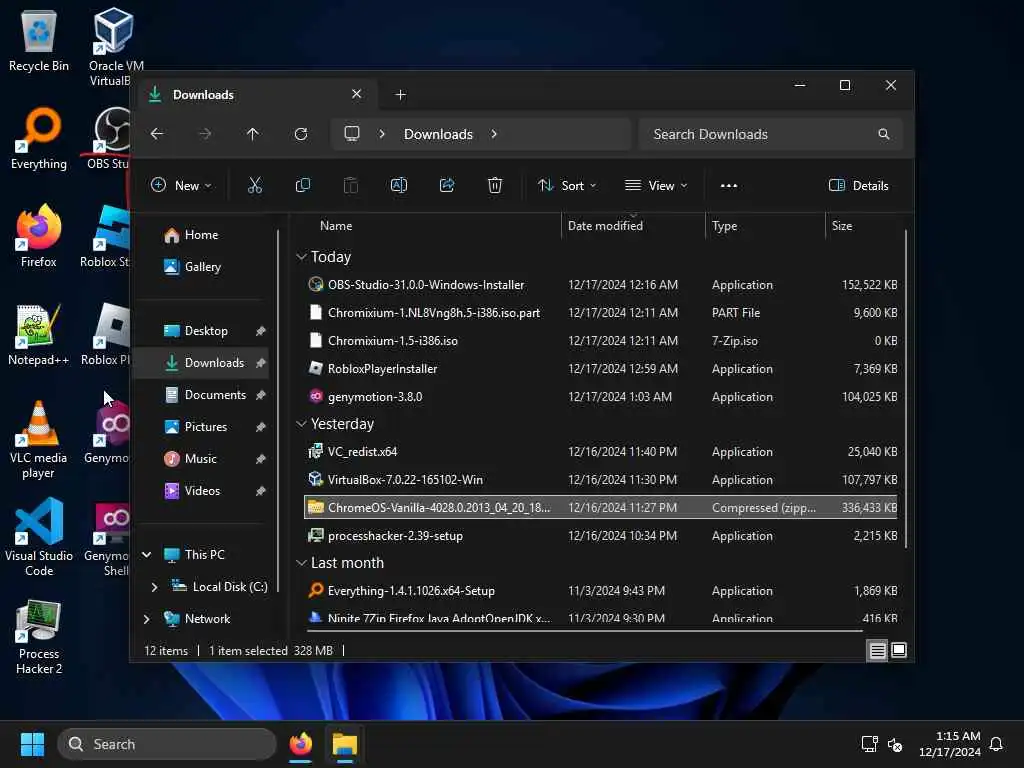Click the Rename icon in toolbar
The image size is (1024, 768).
point(398,185)
